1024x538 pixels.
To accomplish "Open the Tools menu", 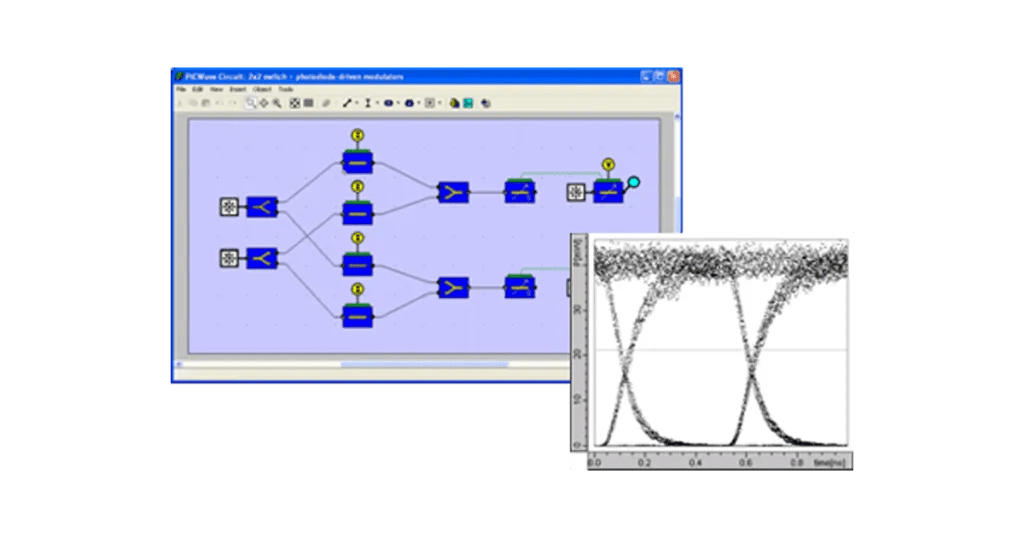I will [x=286, y=89].
